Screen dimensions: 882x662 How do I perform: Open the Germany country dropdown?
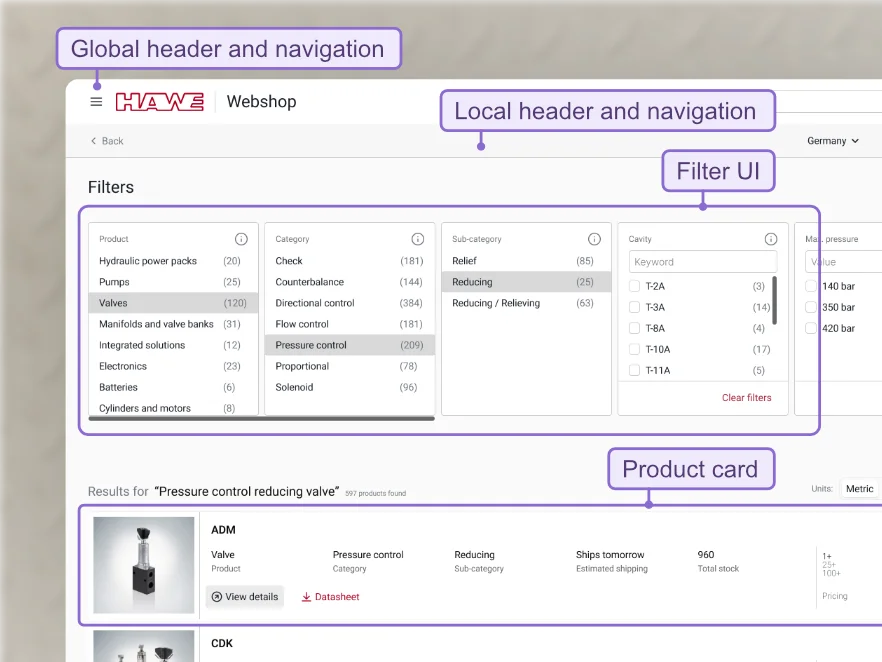point(832,141)
